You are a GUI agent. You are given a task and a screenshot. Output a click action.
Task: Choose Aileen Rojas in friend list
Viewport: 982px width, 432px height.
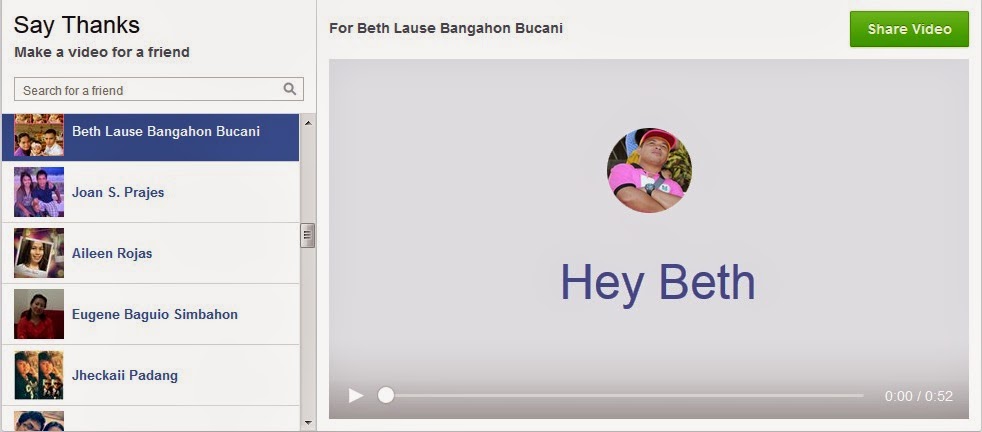[150, 253]
